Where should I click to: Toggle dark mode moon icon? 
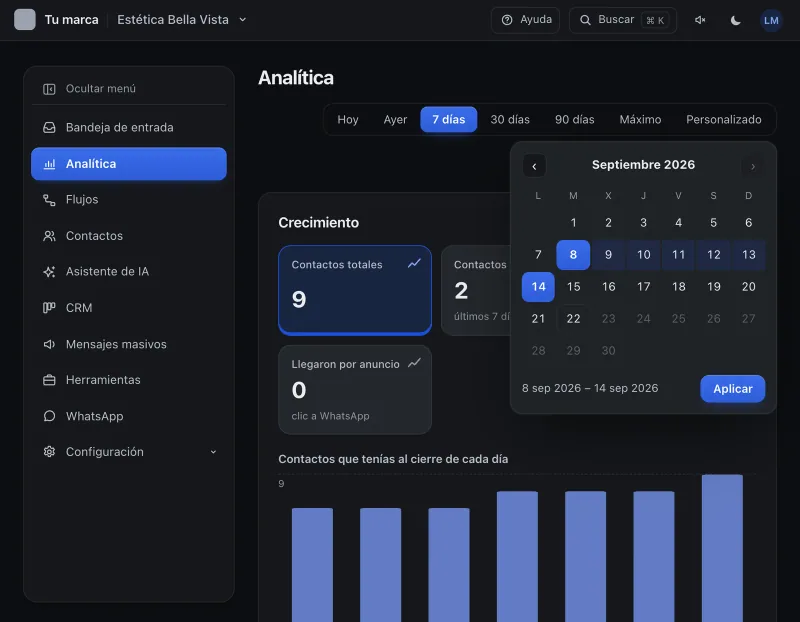735,20
